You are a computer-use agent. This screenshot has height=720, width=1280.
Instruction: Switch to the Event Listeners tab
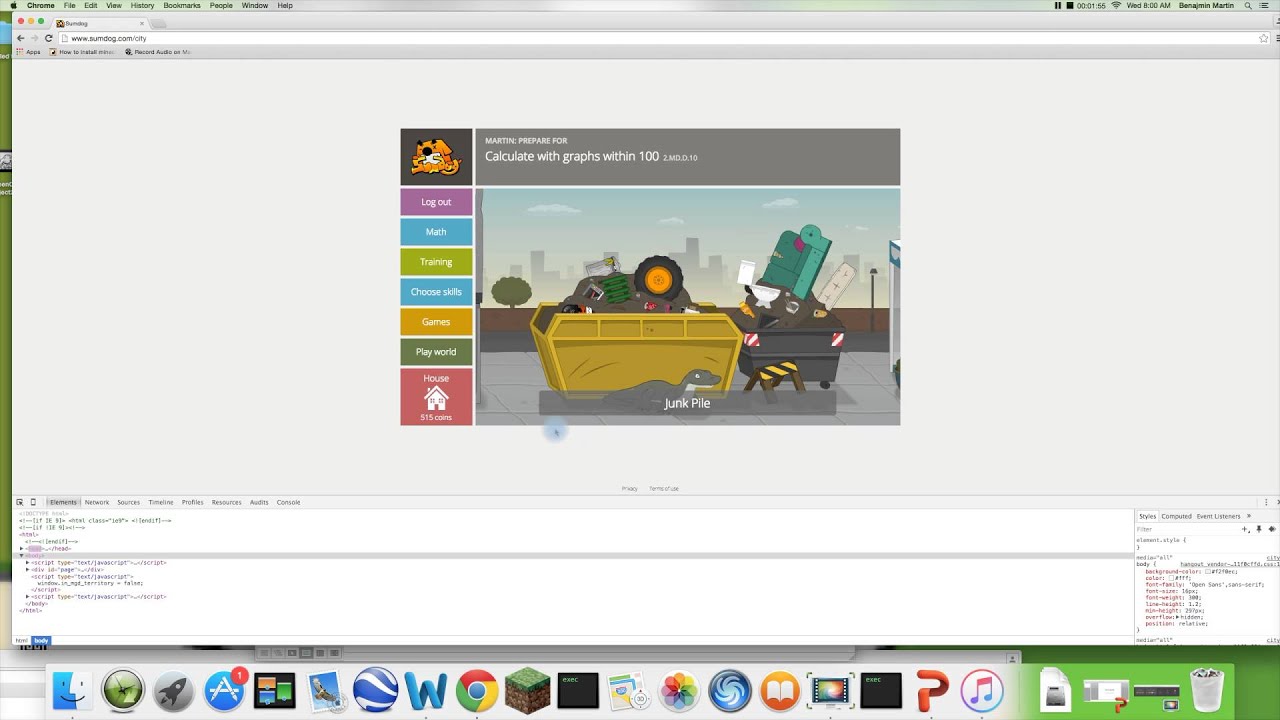click(x=1218, y=516)
